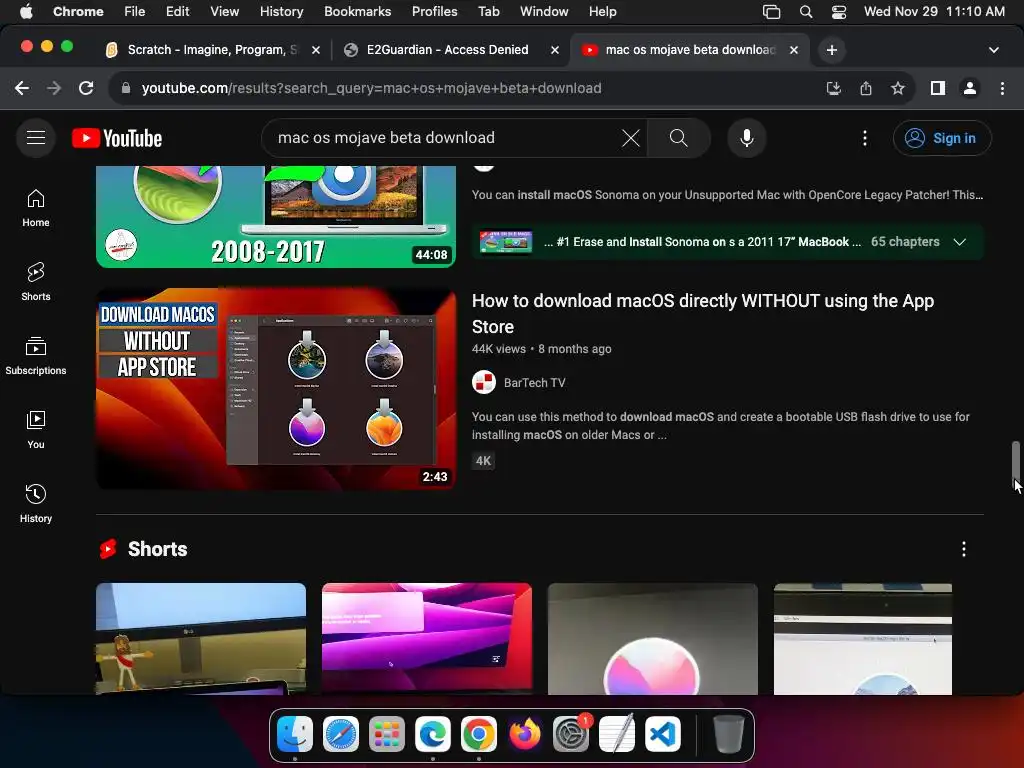1024x768 pixels.
Task: Go back with the browser arrow
Action: [x=22, y=88]
